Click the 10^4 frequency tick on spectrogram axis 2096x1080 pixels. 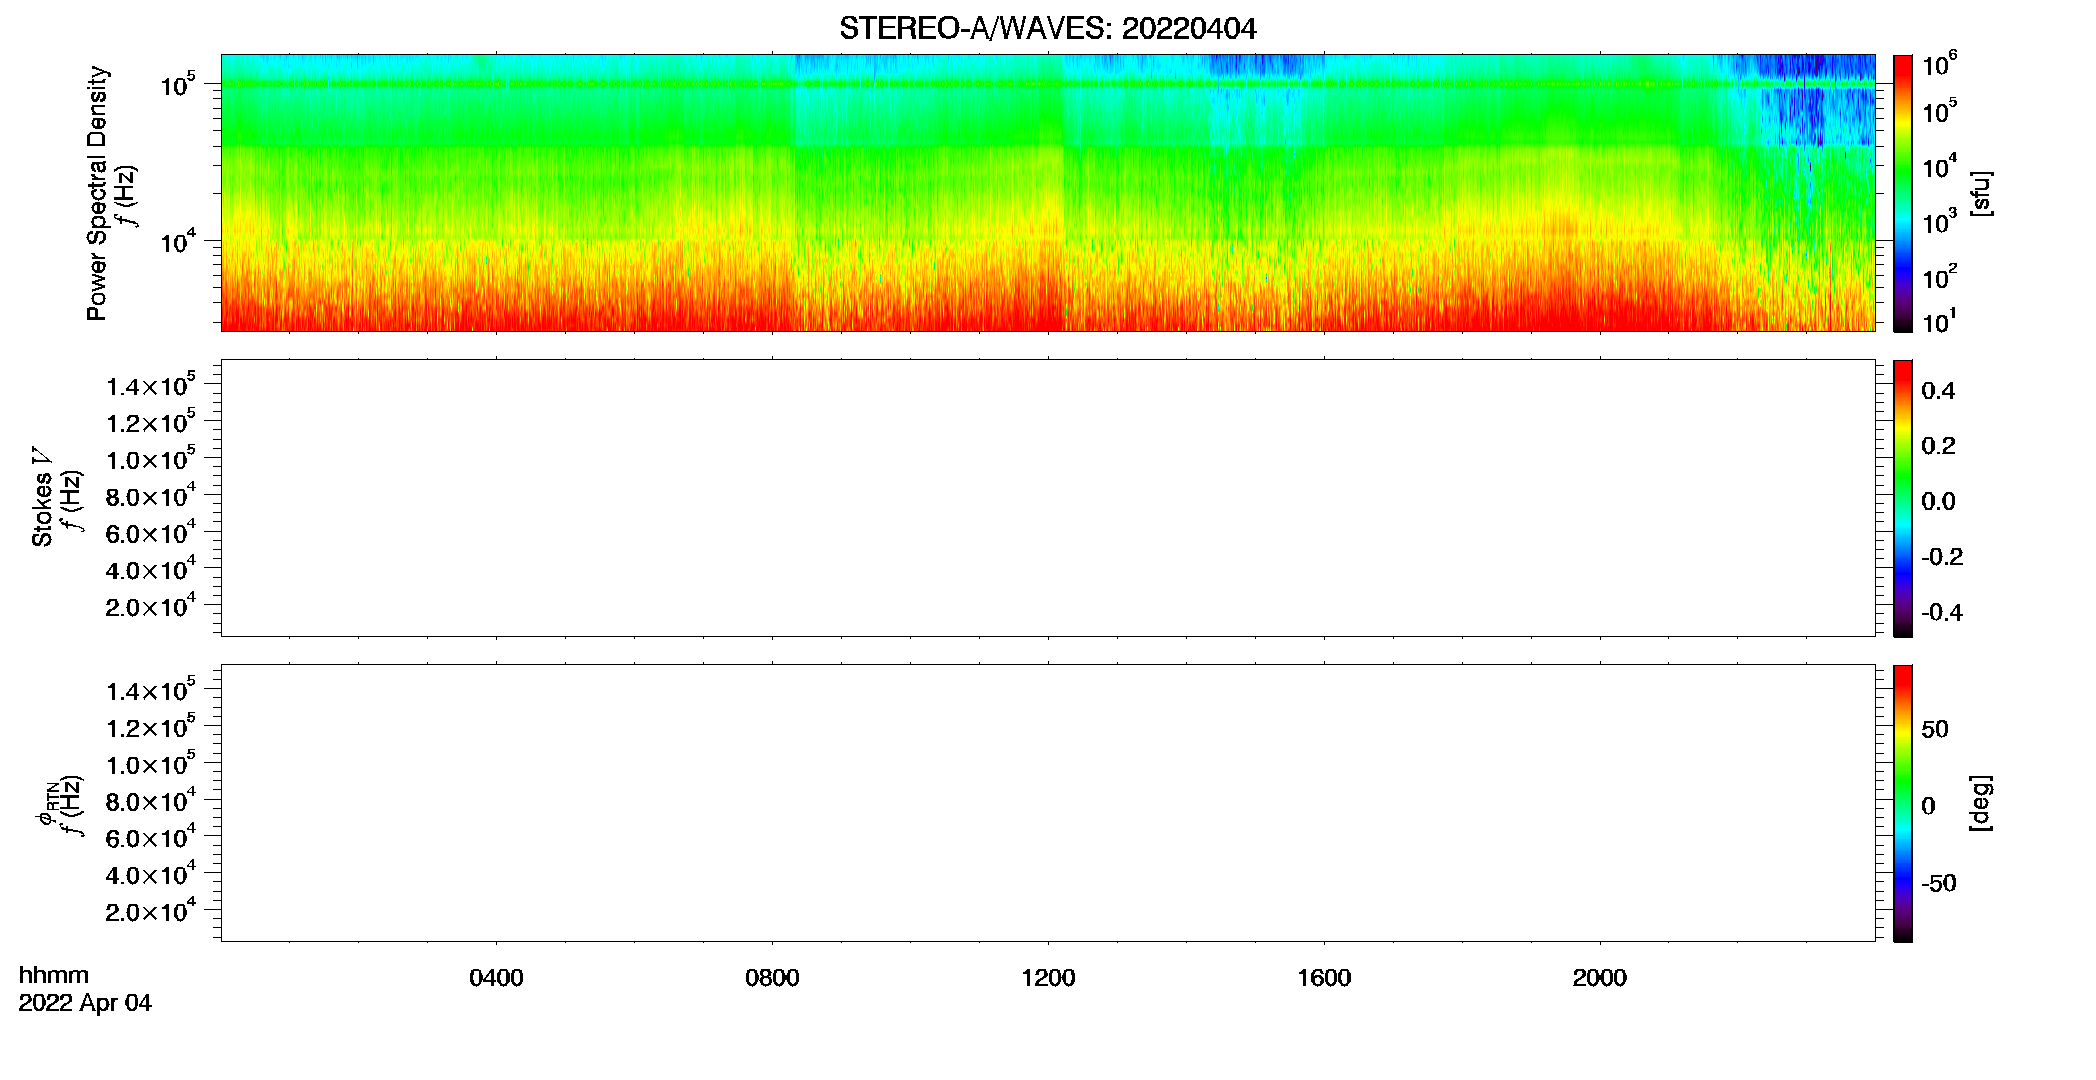click(179, 240)
